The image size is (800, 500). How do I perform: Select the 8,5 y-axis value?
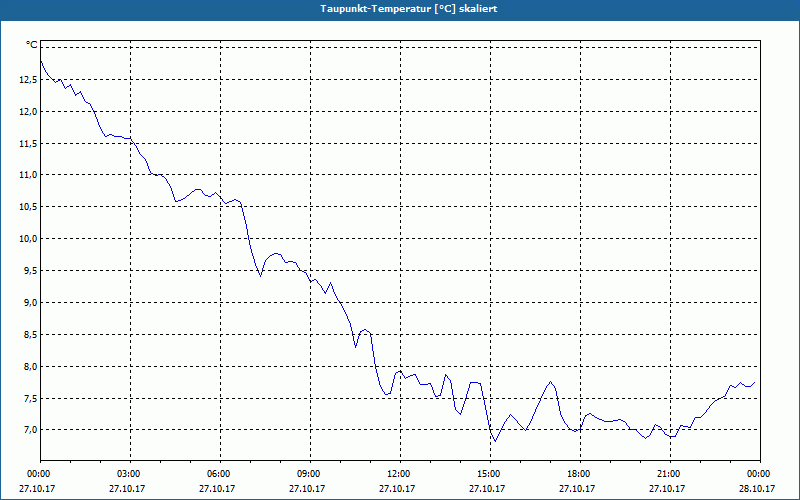pos(30,335)
